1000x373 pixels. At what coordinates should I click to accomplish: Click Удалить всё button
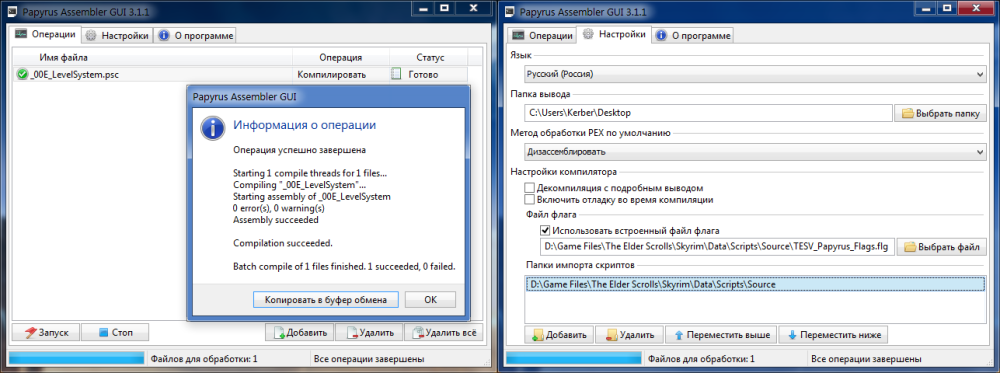tap(444, 332)
